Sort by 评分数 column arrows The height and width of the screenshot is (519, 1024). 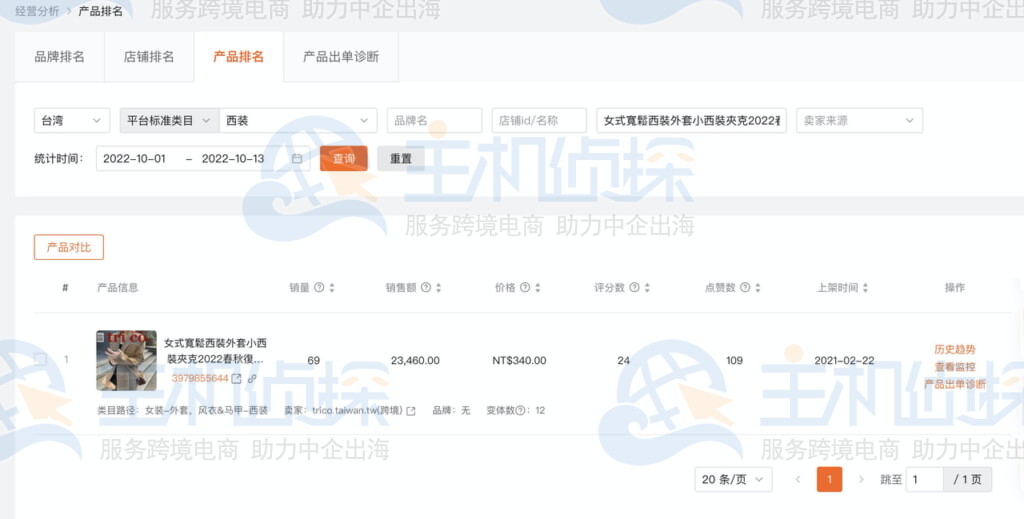tap(647, 288)
